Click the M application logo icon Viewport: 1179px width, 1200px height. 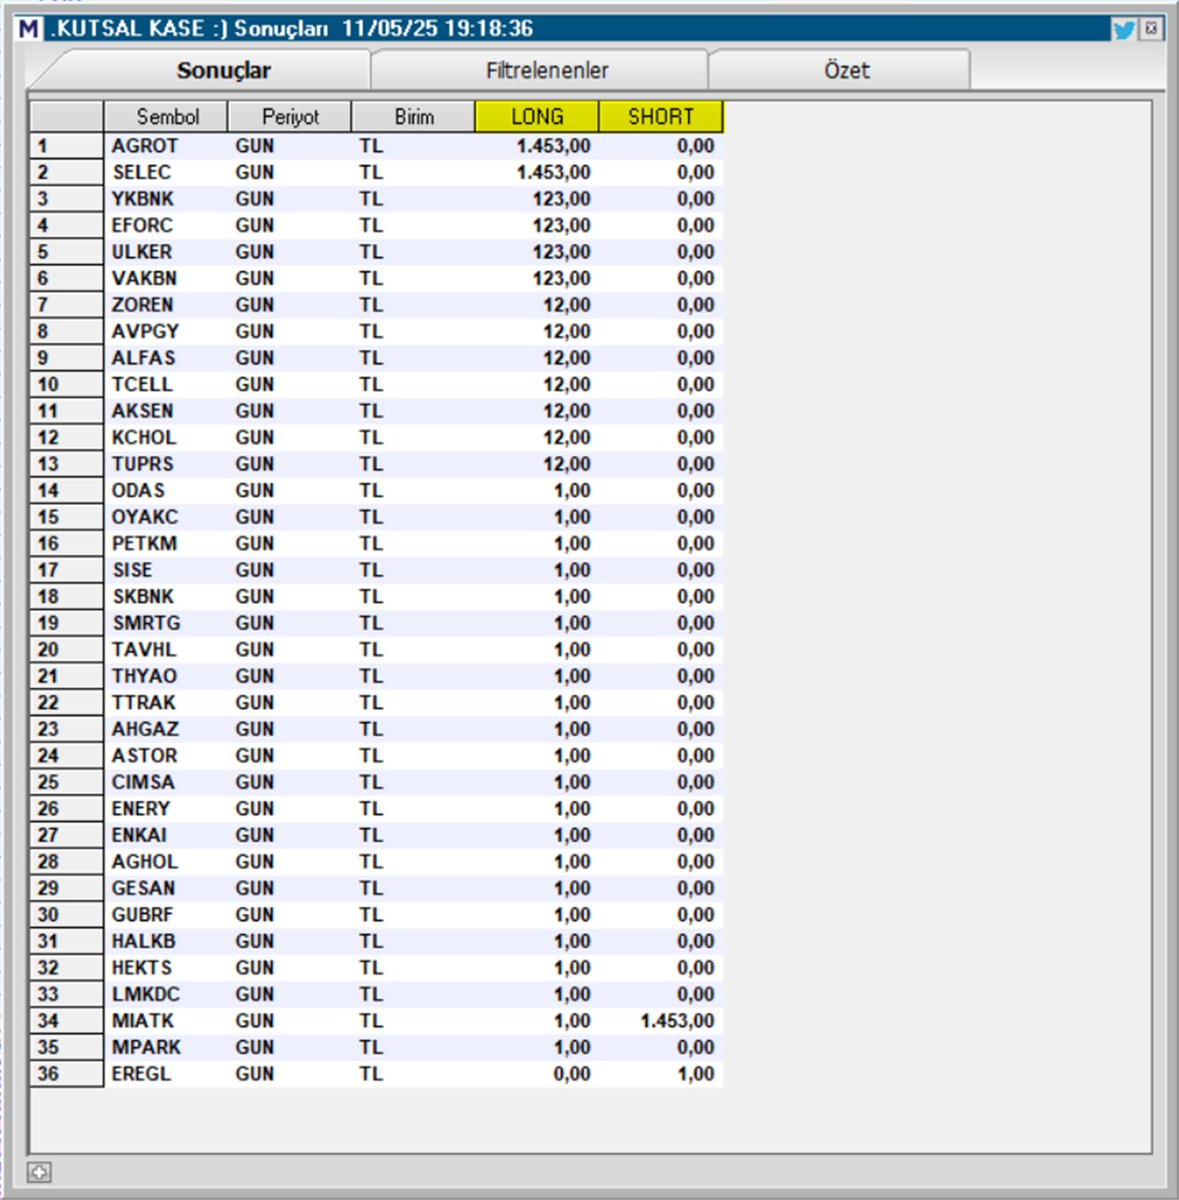[29, 29]
